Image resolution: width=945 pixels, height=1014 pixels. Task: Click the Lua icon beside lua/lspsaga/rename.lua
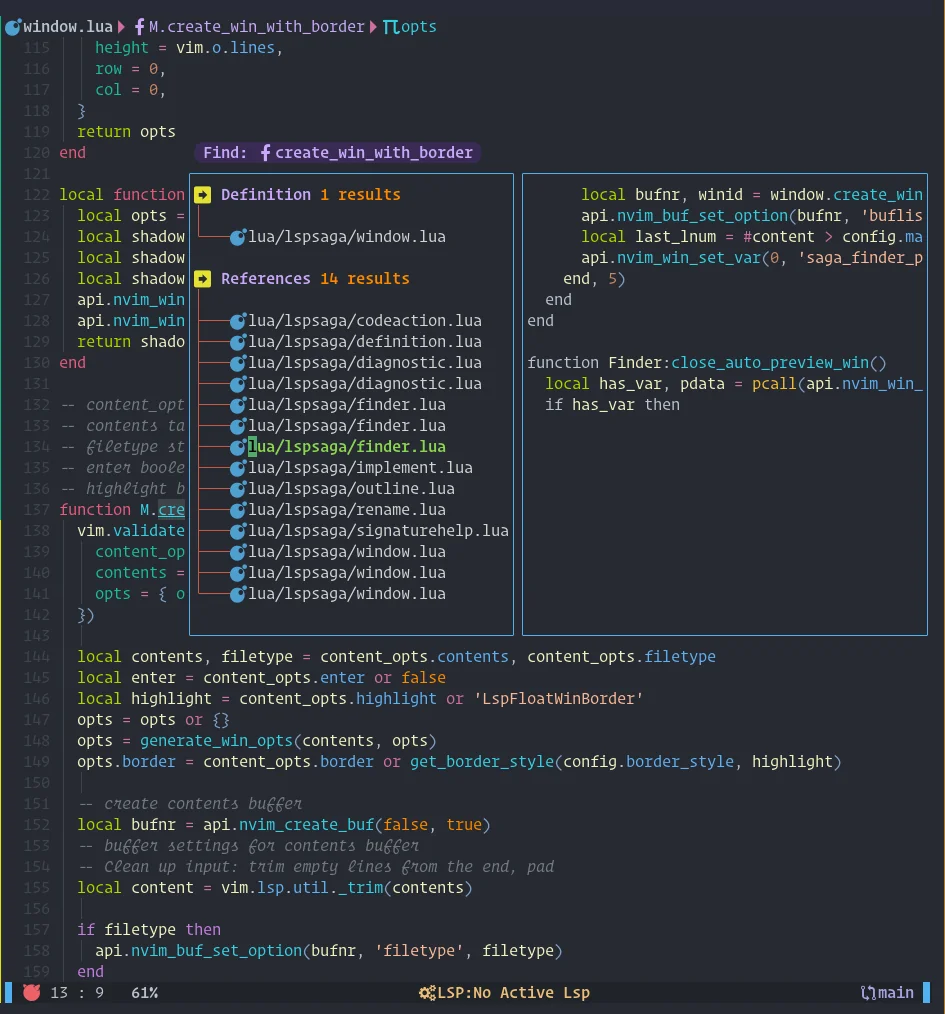pos(237,509)
